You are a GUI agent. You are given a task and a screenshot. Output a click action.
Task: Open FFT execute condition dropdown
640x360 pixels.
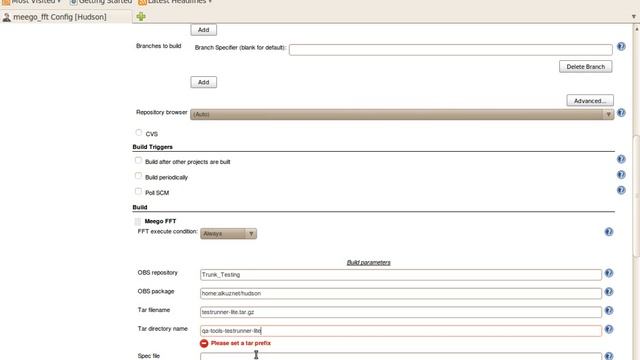(x=228, y=233)
